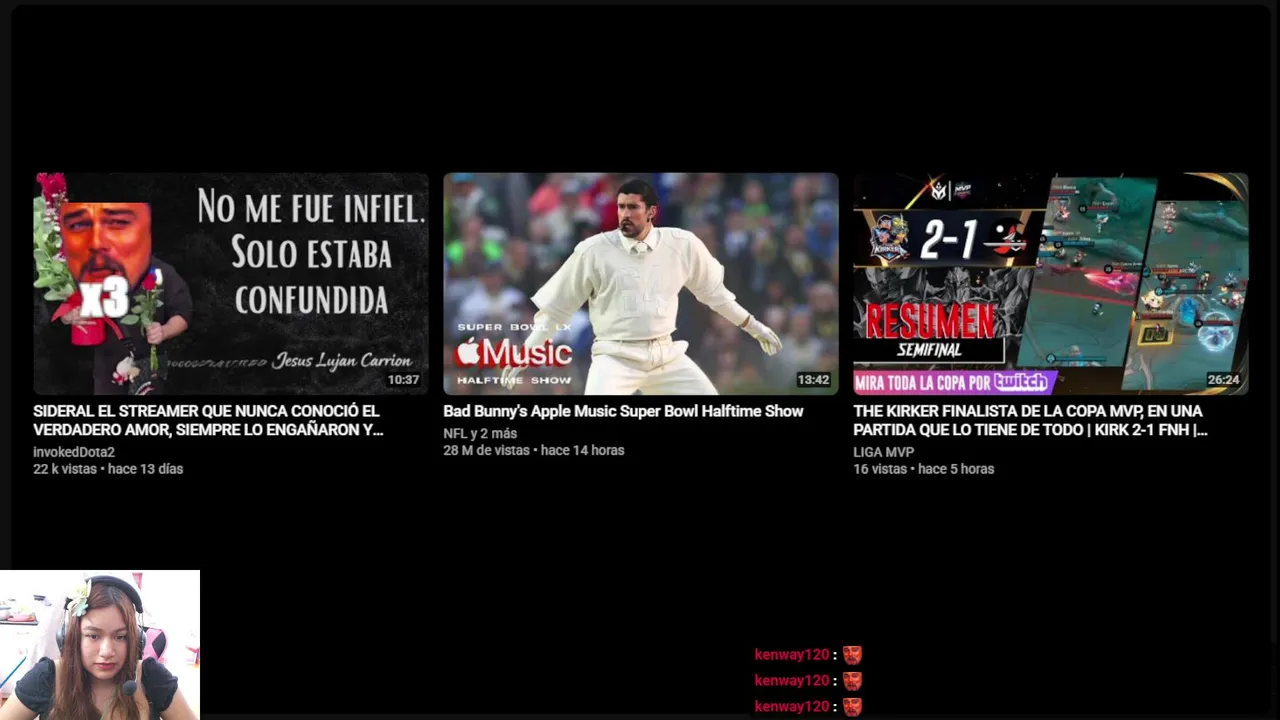The image size is (1280, 720).
Task: Click the 26:24 duration badge
Action: 1223,380
